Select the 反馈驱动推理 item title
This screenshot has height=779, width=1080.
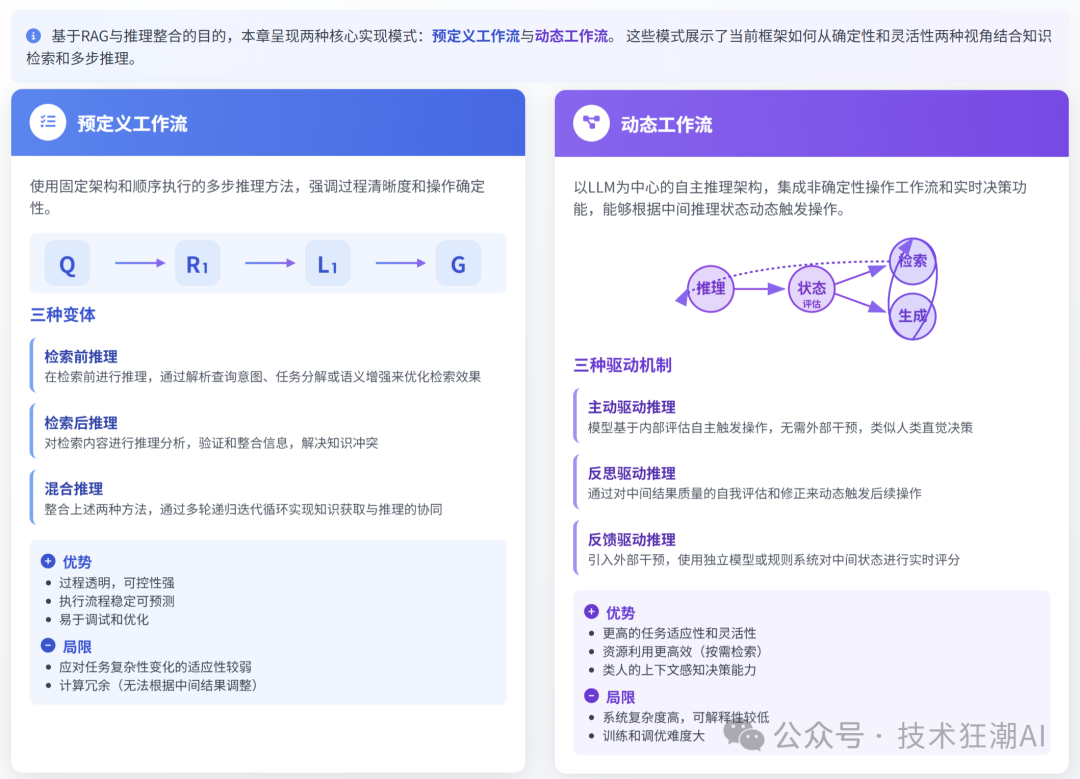point(631,539)
